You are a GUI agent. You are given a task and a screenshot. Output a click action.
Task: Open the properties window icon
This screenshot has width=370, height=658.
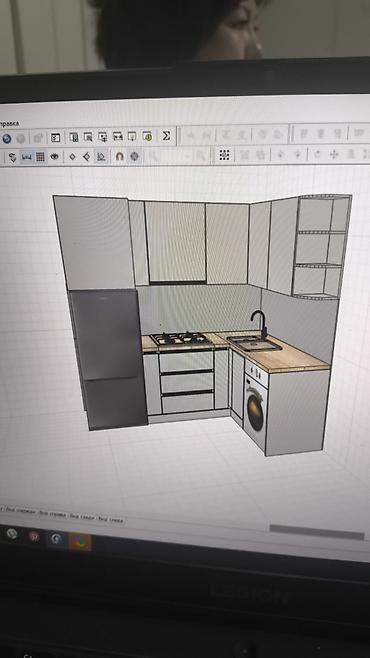(55, 137)
